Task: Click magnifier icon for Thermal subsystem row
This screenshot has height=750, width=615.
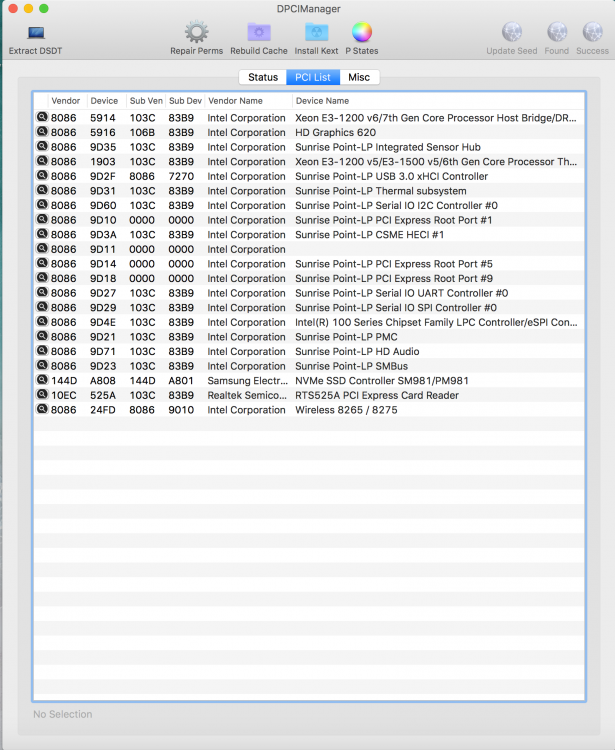Action: click(42, 190)
